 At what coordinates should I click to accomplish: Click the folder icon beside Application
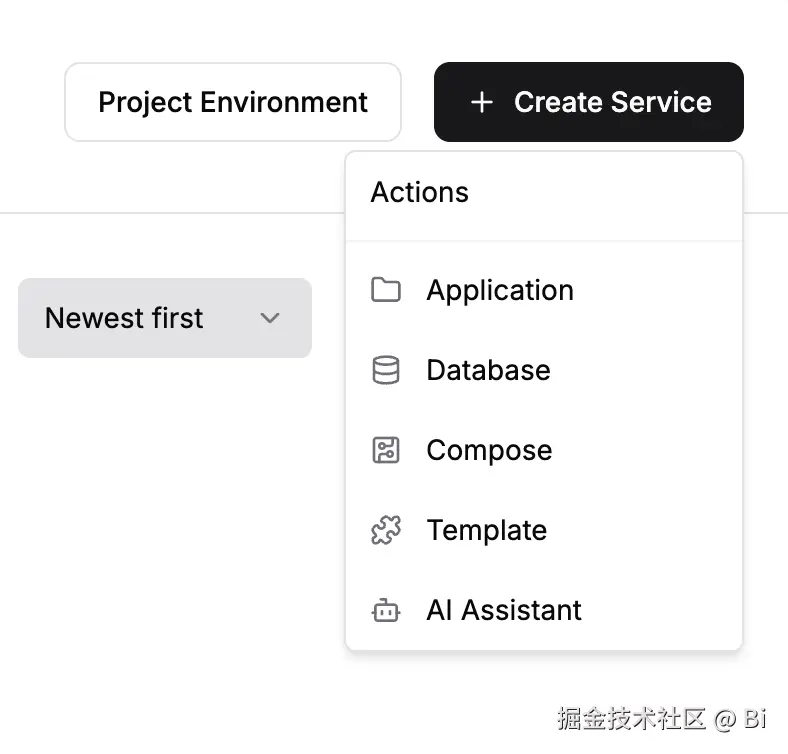pos(386,290)
